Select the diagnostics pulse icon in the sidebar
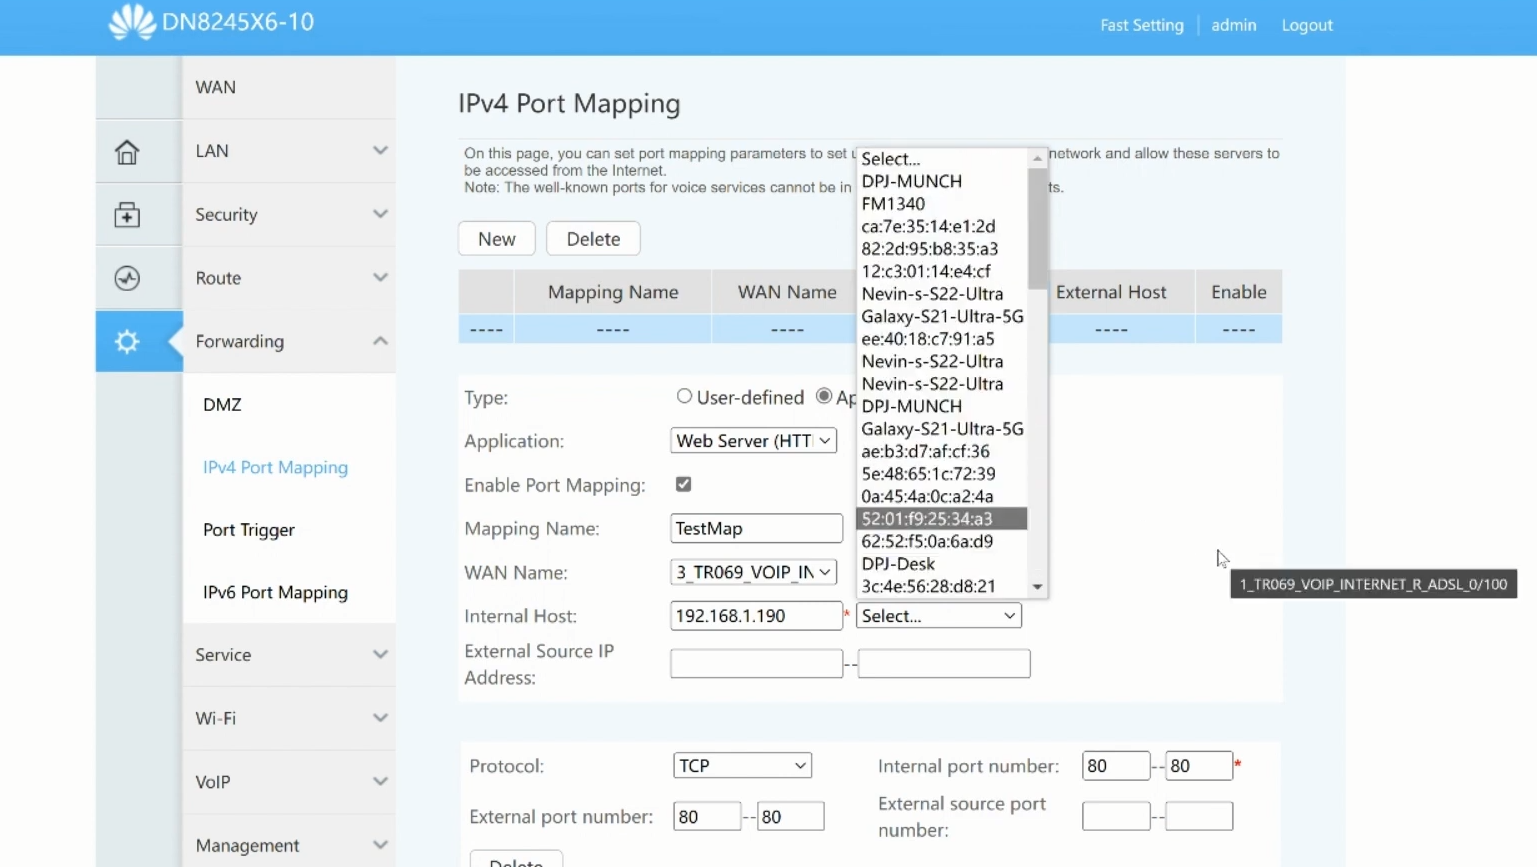The height and width of the screenshot is (867, 1537). [x=127, y=278]
